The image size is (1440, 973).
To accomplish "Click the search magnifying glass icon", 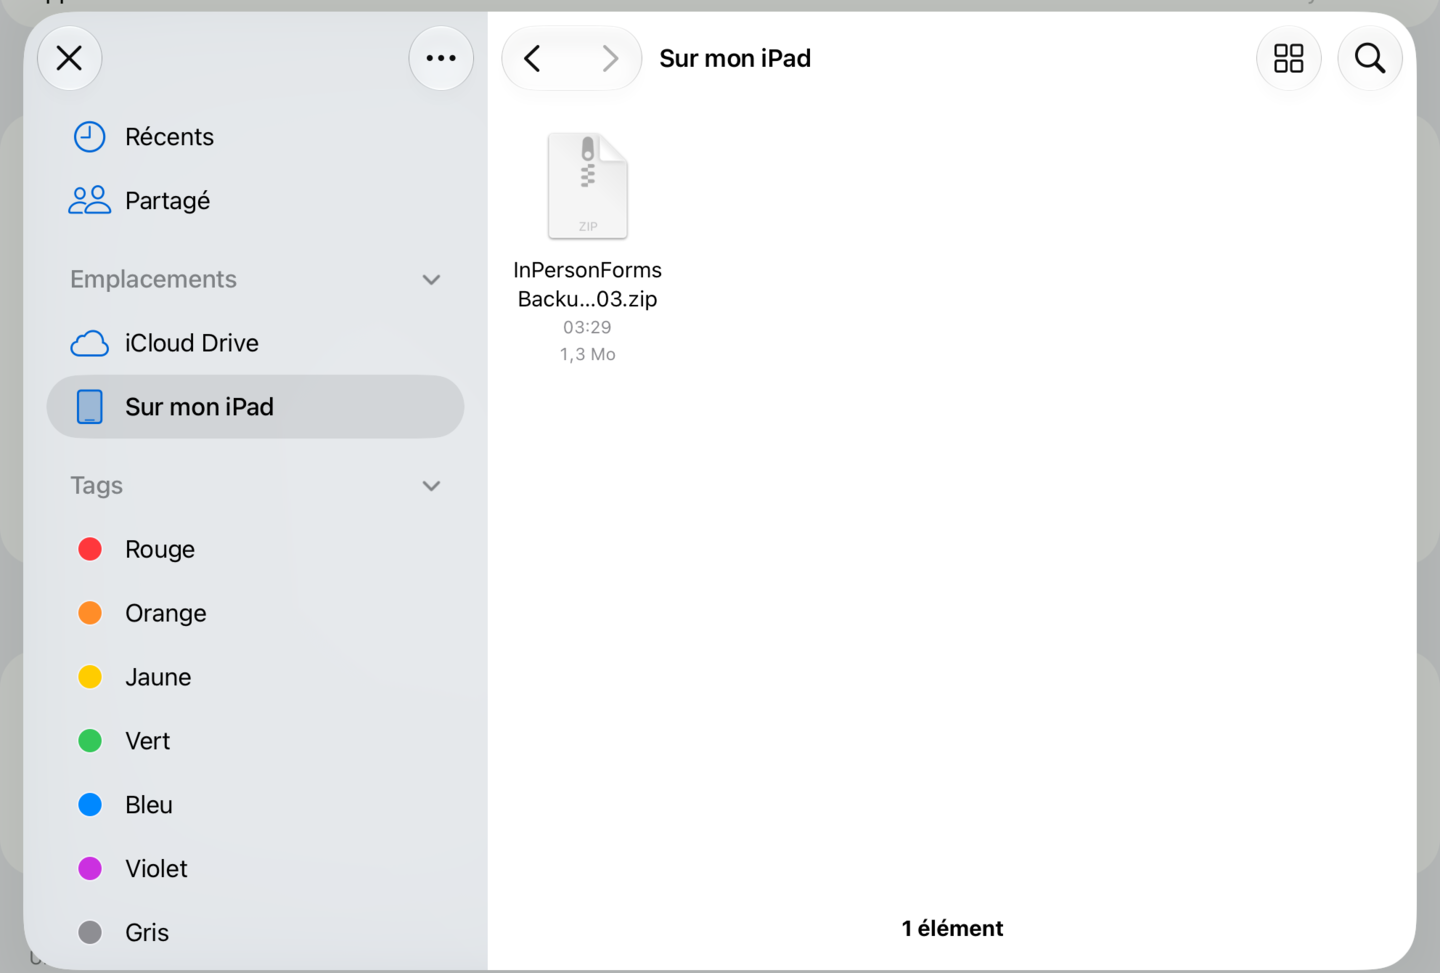I will click(1370, 58).
